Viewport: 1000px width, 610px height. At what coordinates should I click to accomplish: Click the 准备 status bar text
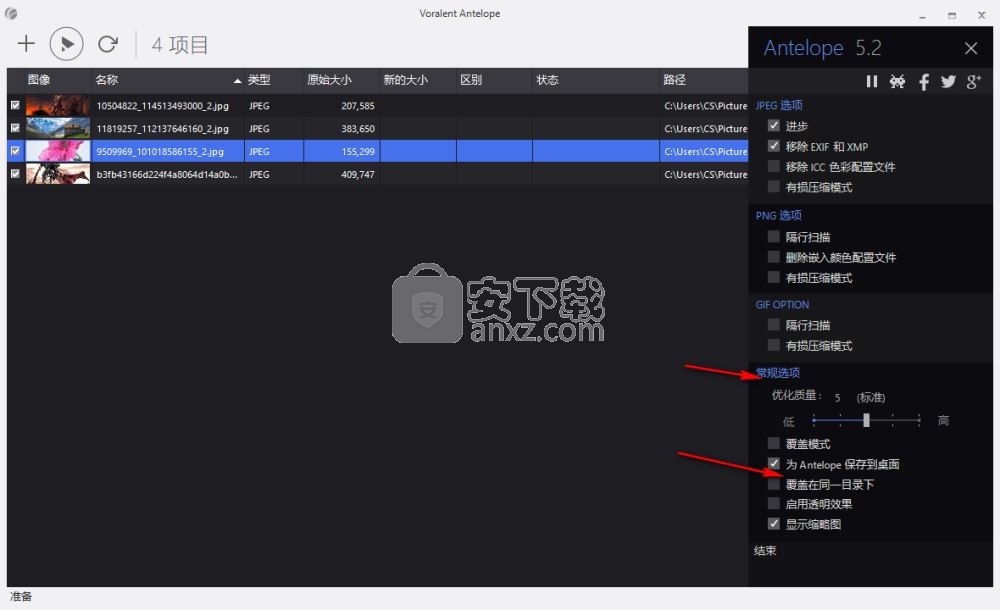(20, 597)
